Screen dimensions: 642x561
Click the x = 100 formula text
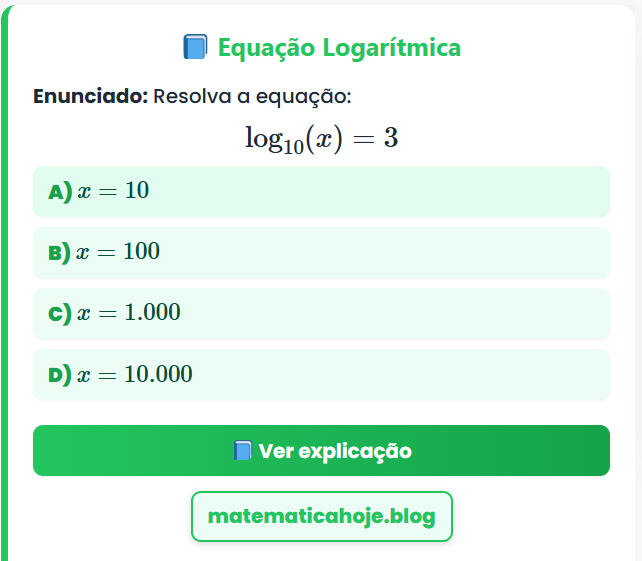[118, 252]
